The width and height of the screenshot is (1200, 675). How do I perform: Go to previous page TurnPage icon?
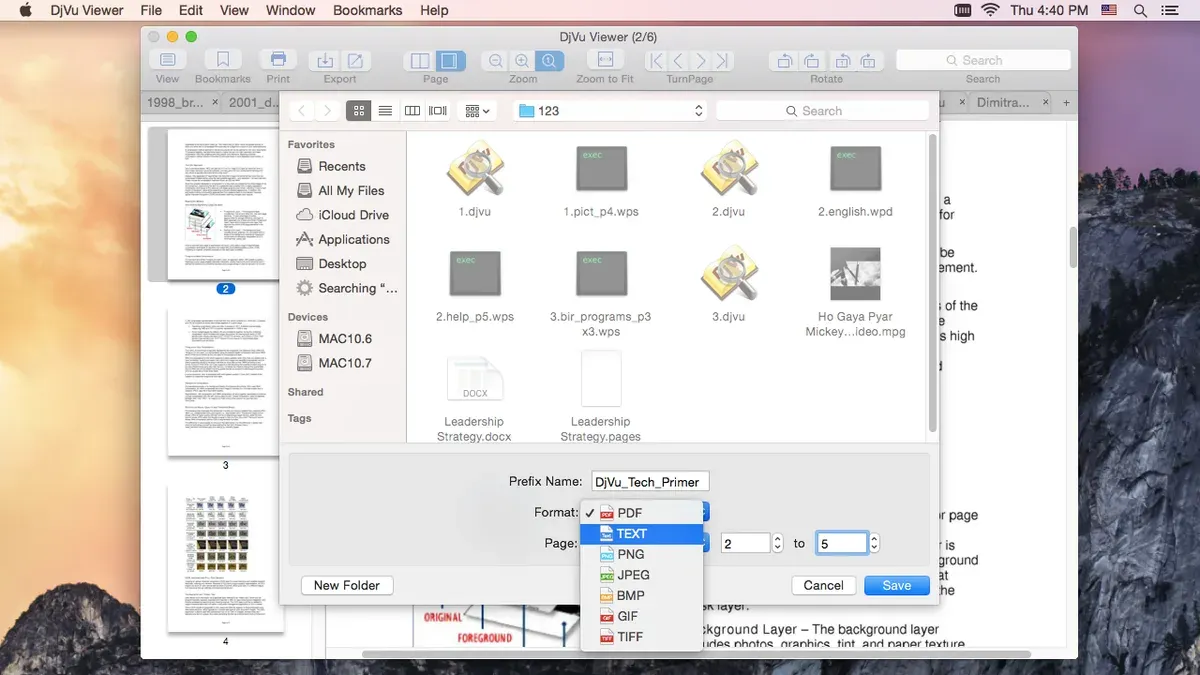(678, 61)
